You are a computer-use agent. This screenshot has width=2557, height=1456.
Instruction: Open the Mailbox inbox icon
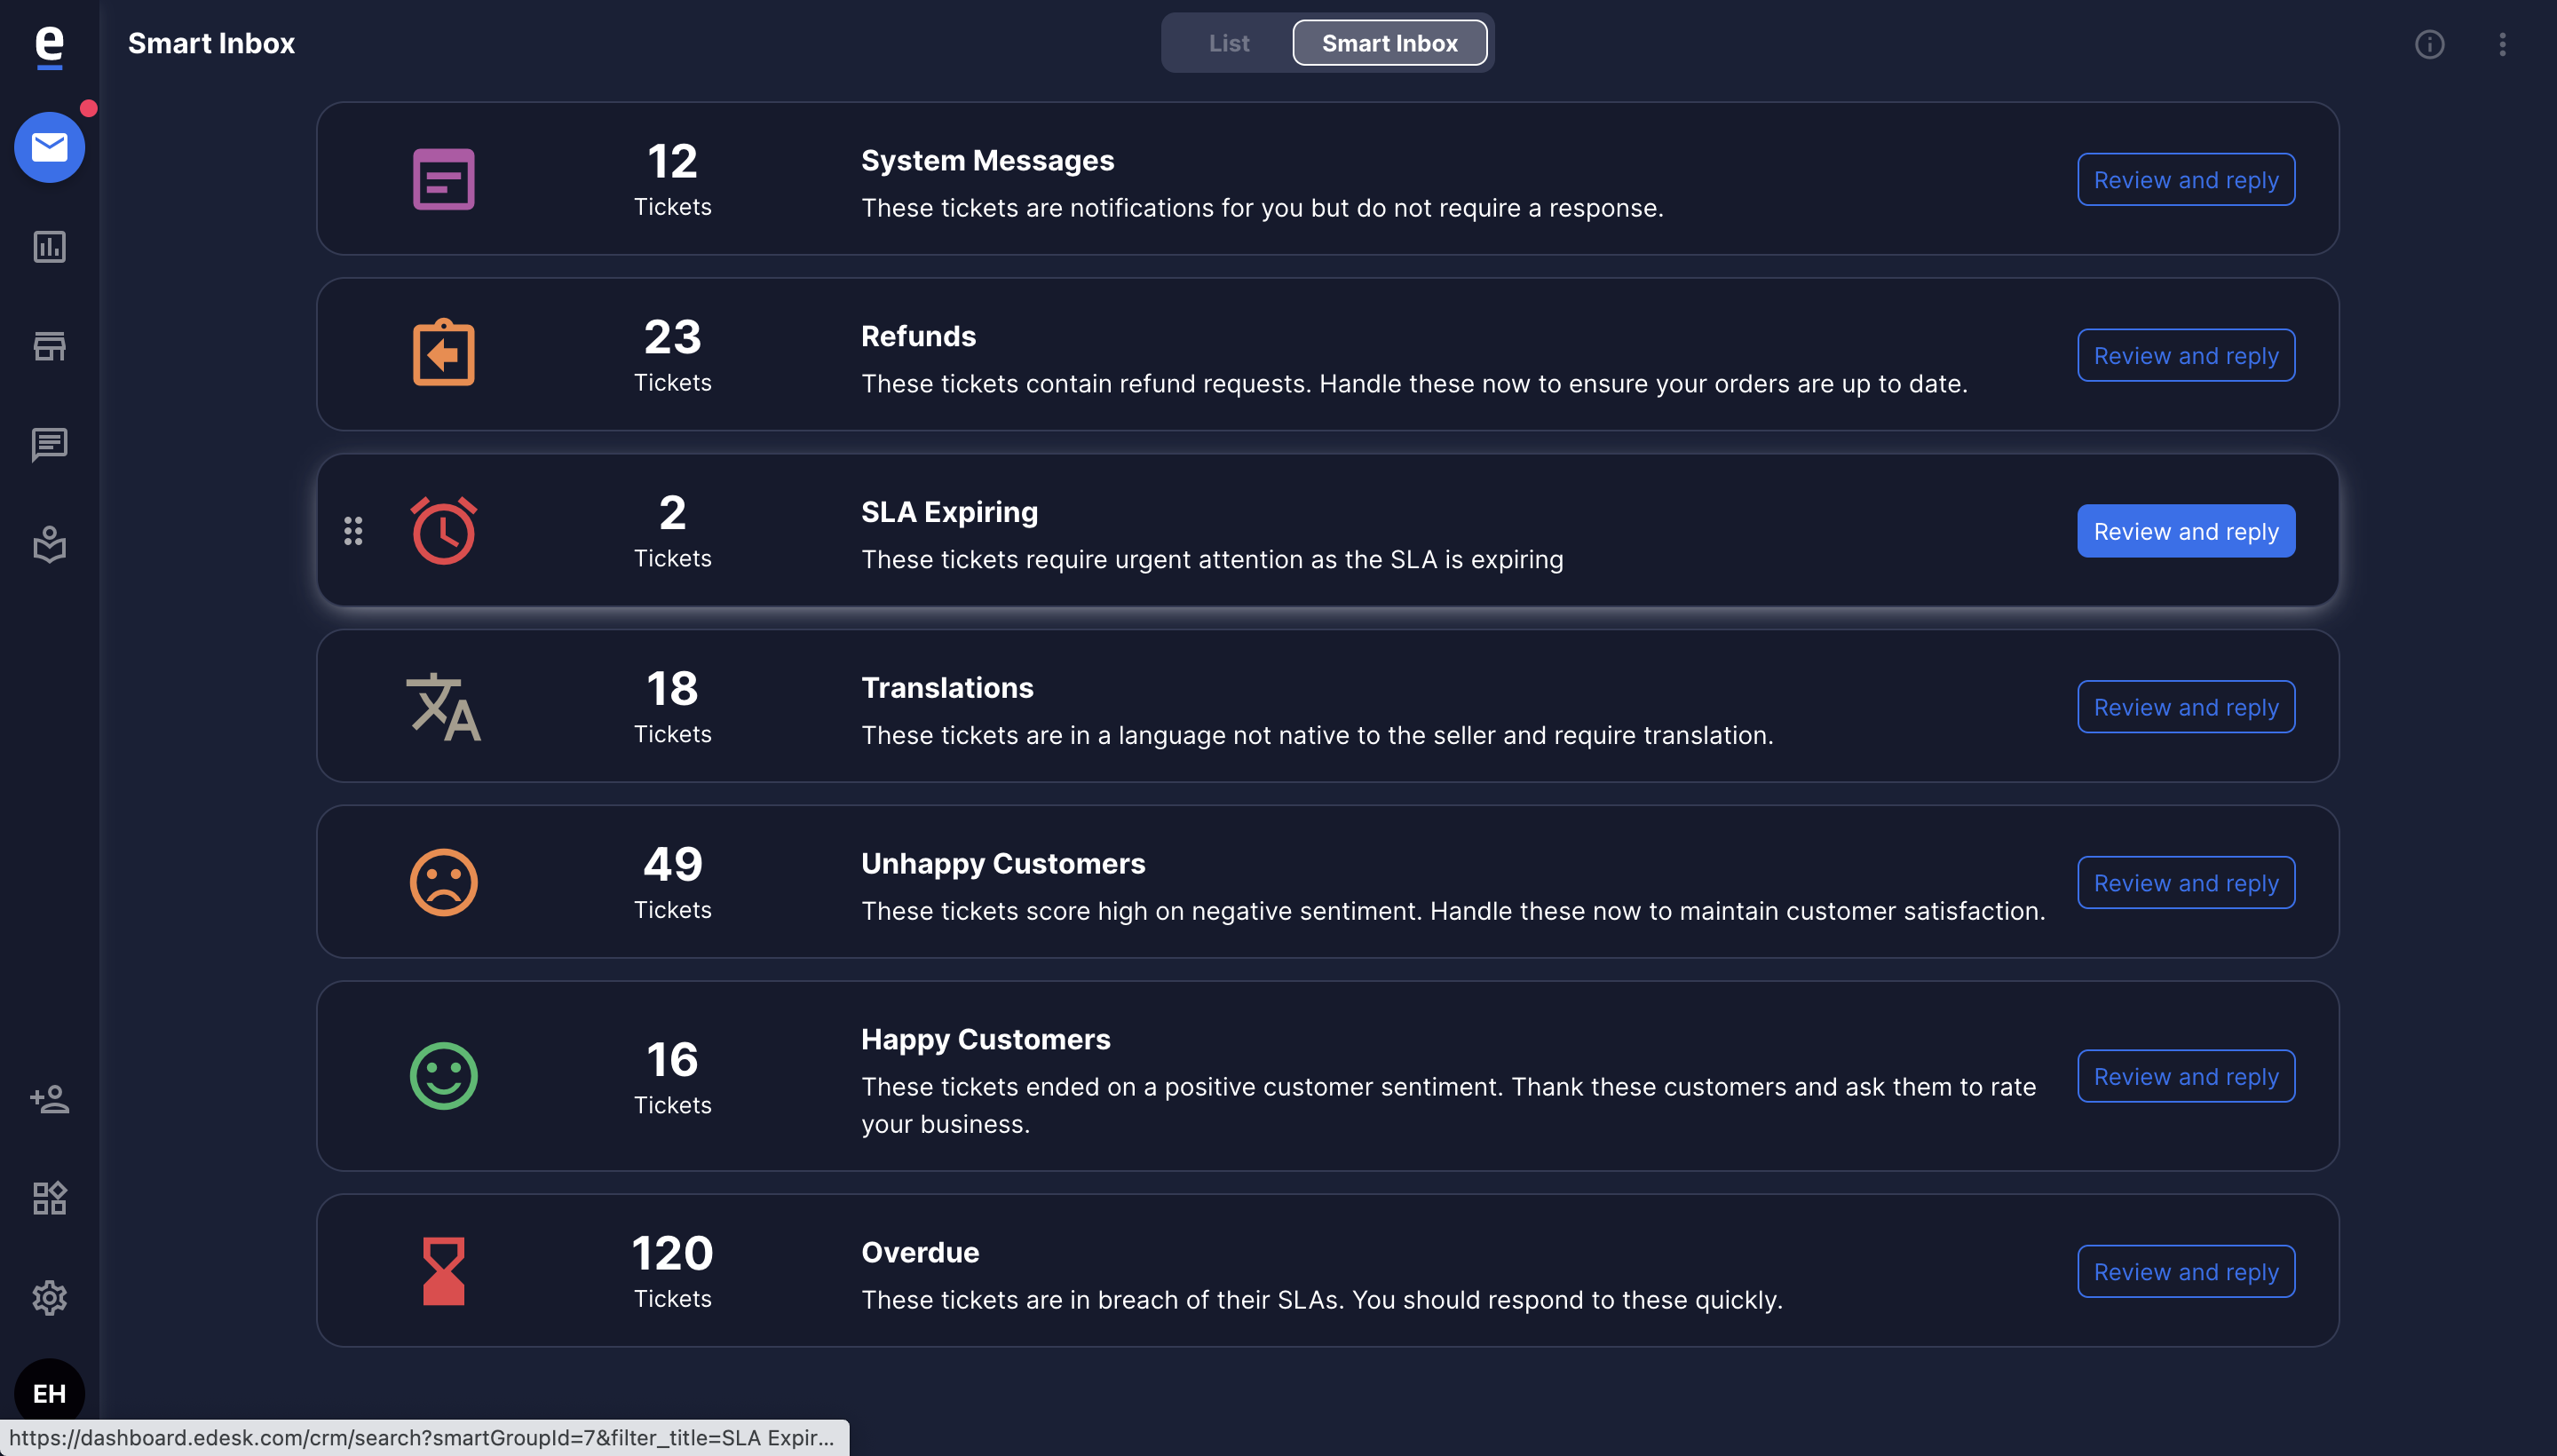pyautogui.click(x=49, y=147)
